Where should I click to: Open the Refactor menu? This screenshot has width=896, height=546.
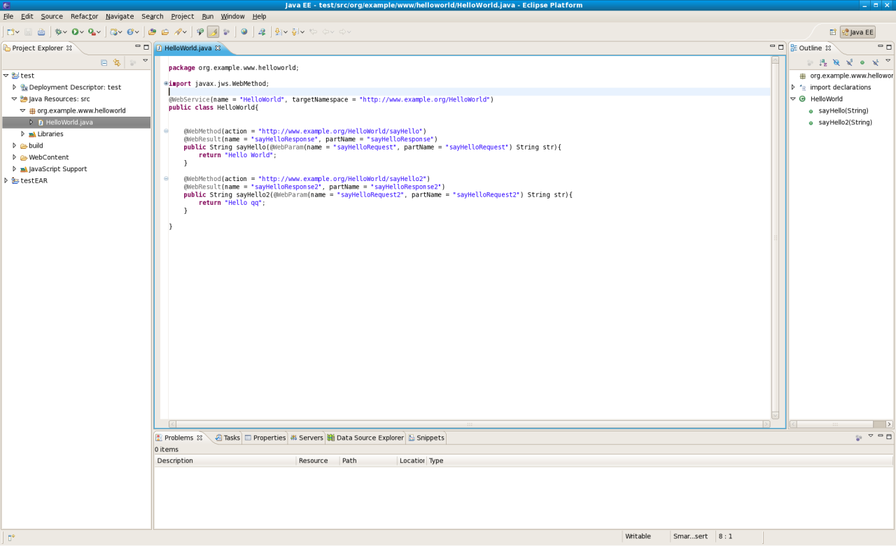click(84, 16)
